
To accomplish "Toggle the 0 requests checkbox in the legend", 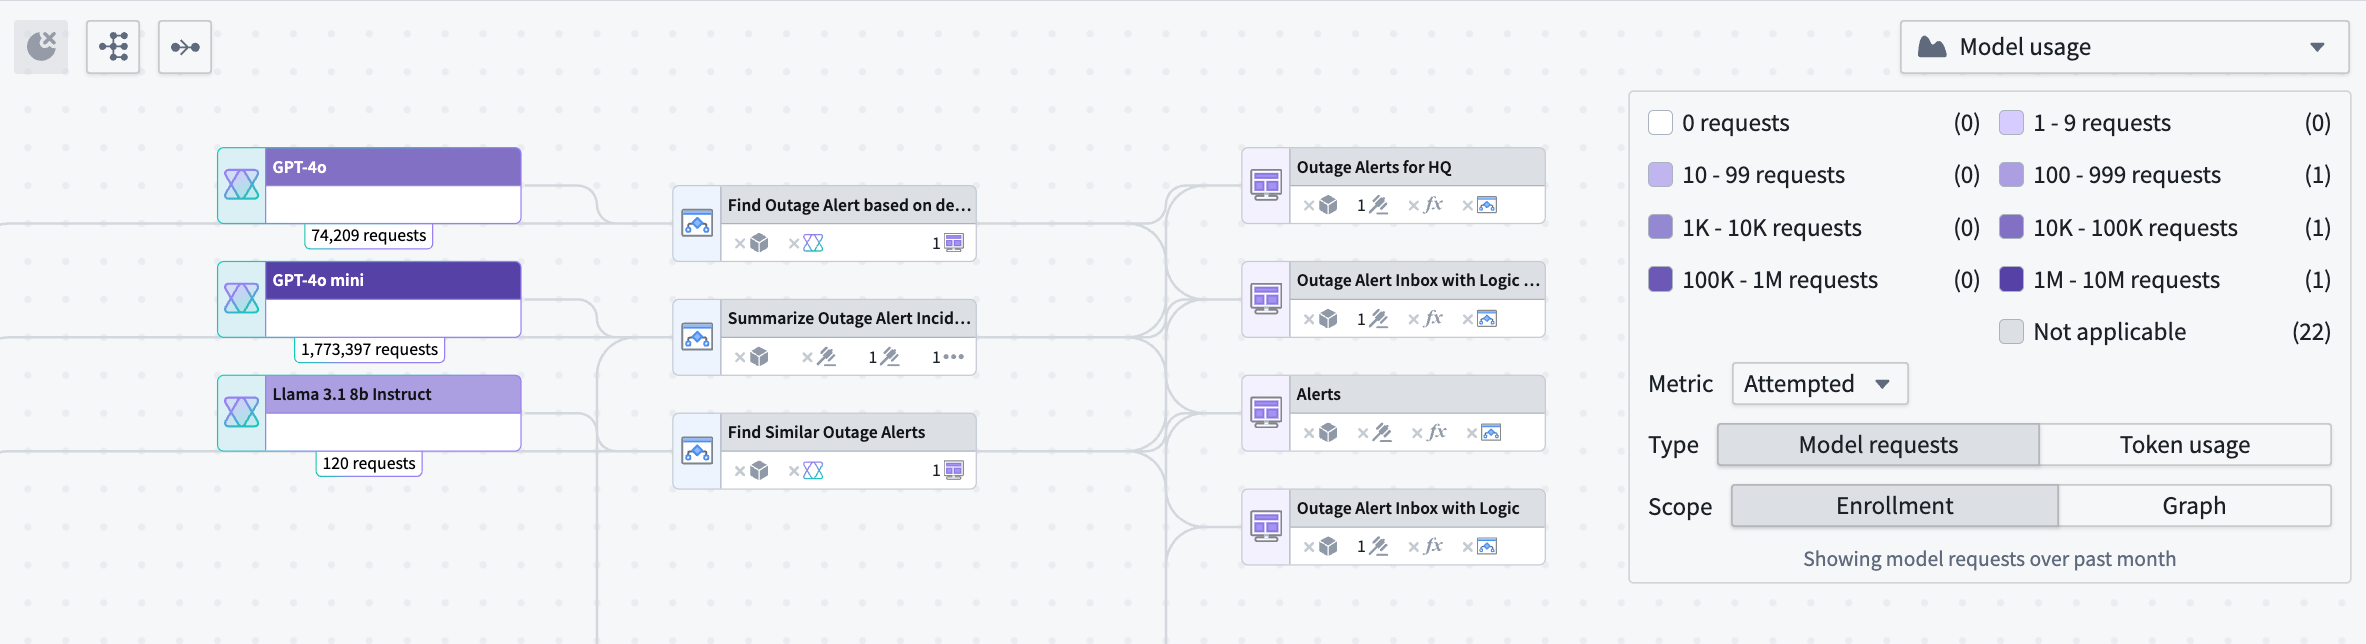I will point(1660,122).
